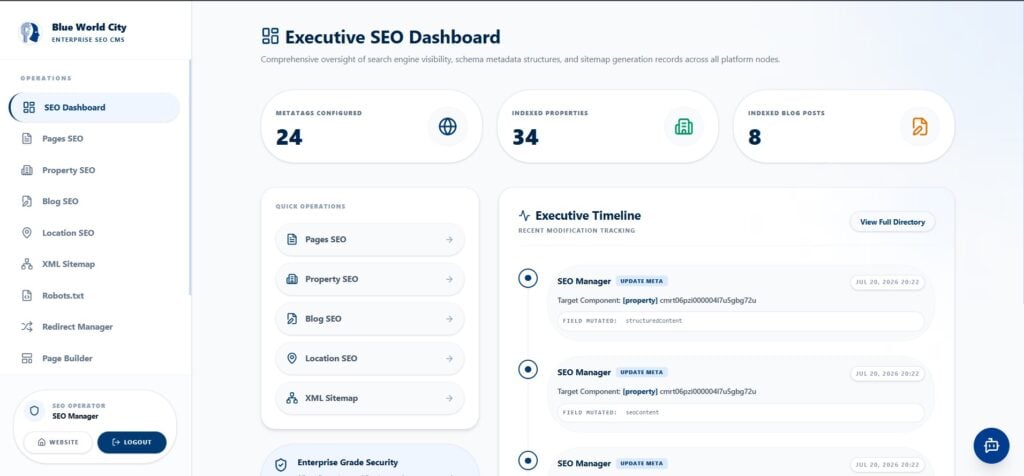Click the SEO Dashboard grid icon in sidebar
Image resolution: width=1024 pixels, height=476 pixels.
(x=29, y=108)
